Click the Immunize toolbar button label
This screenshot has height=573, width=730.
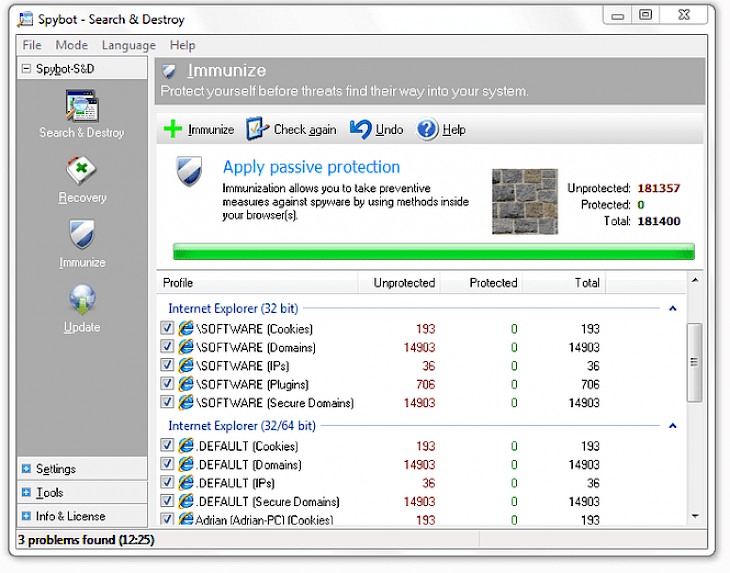click(x=211, y=129)
